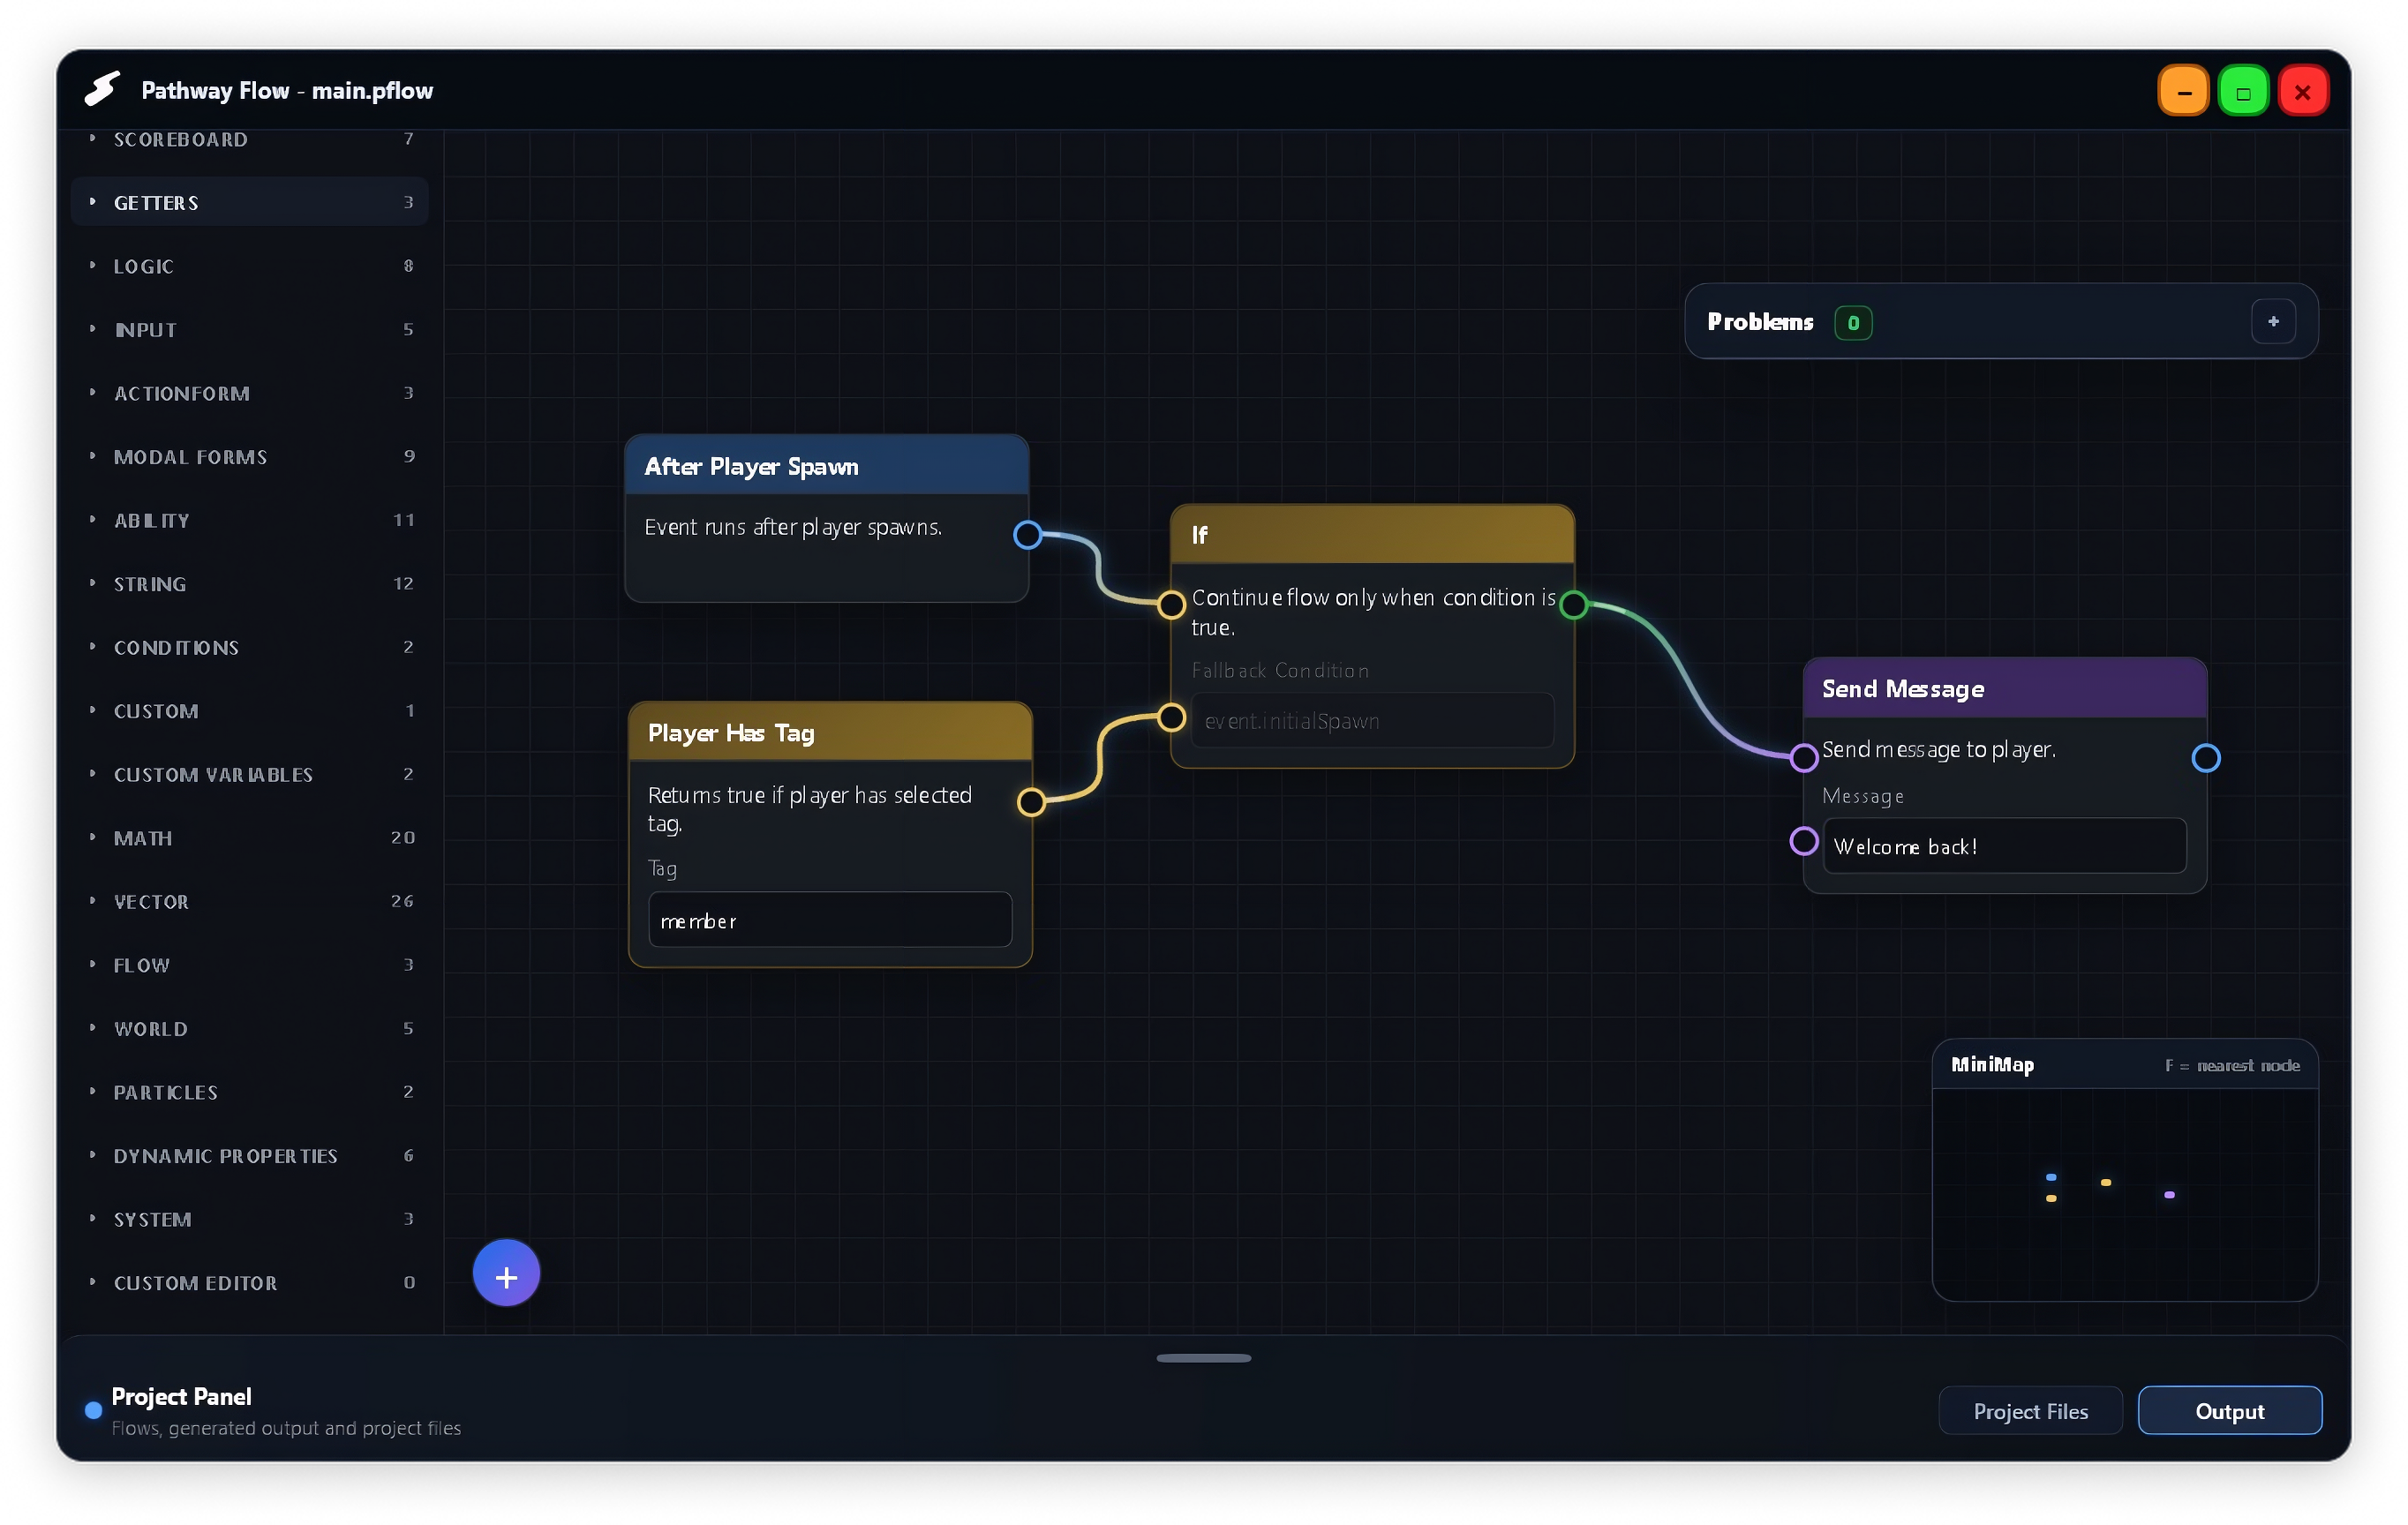Screen dimensions: 2408x1525
Task: Expand the INPUT category
Action: pyautogui.click(x=250, y=329)
